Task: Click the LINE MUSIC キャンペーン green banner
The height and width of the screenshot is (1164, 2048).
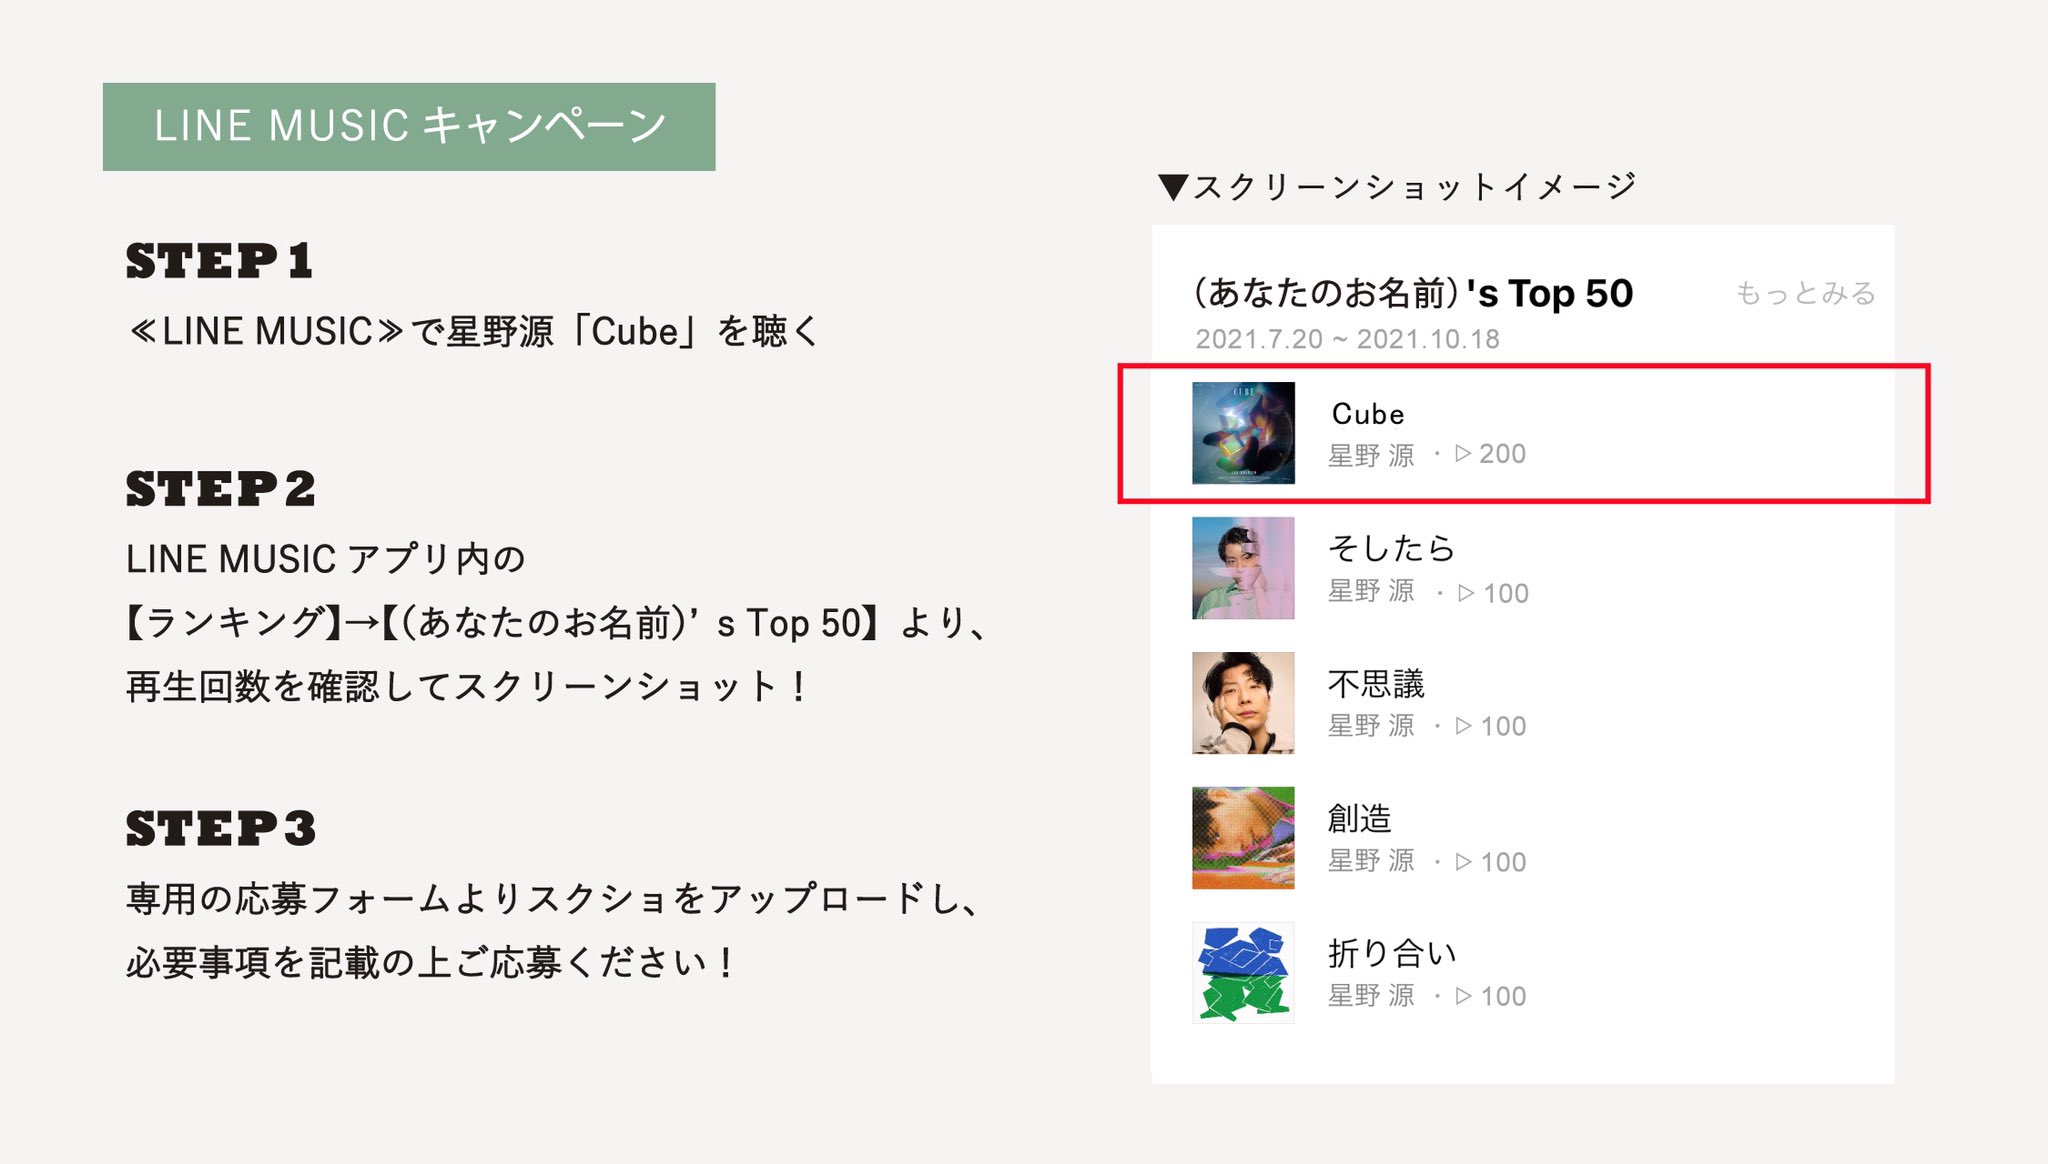Action: click(x=409, y=127)
